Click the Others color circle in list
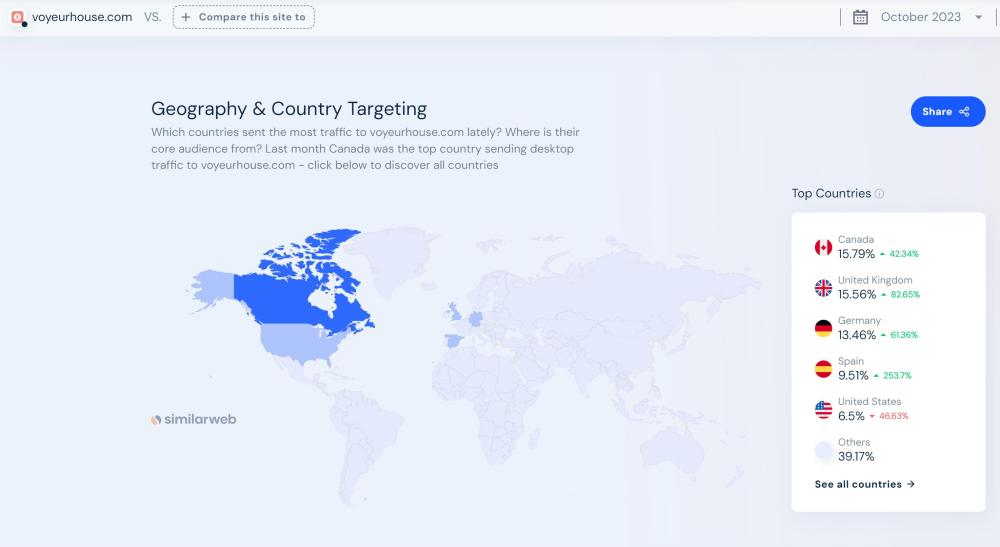1000x547 pixels. click(823, 450)
